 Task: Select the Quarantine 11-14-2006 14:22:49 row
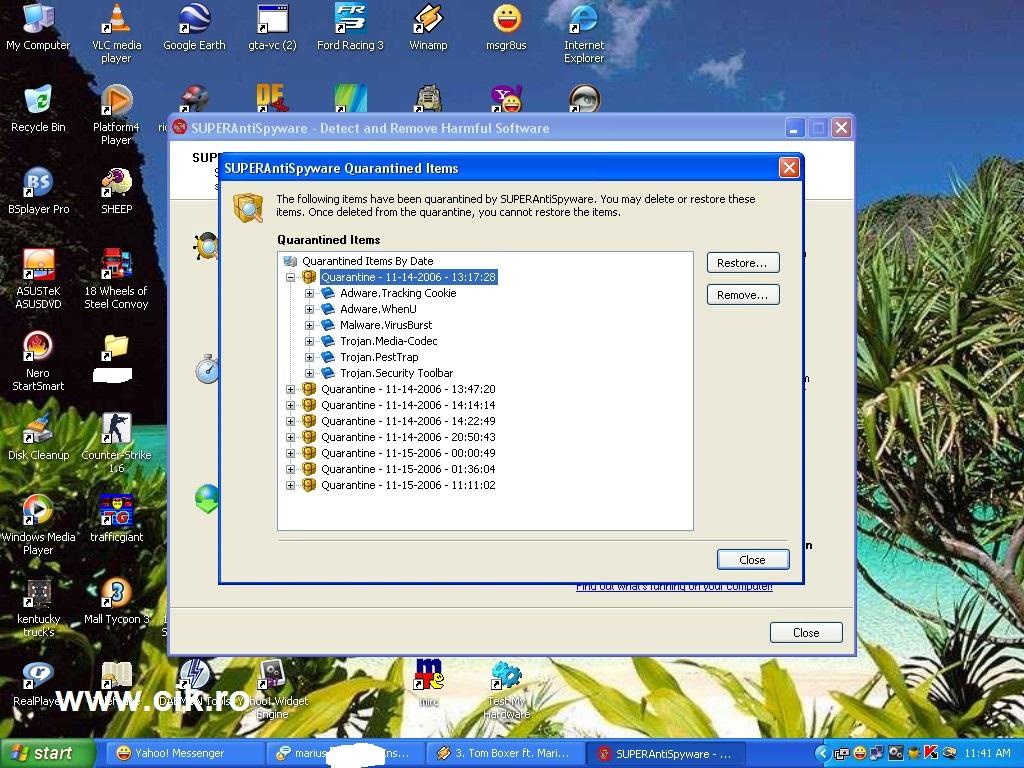click(408, 421)
